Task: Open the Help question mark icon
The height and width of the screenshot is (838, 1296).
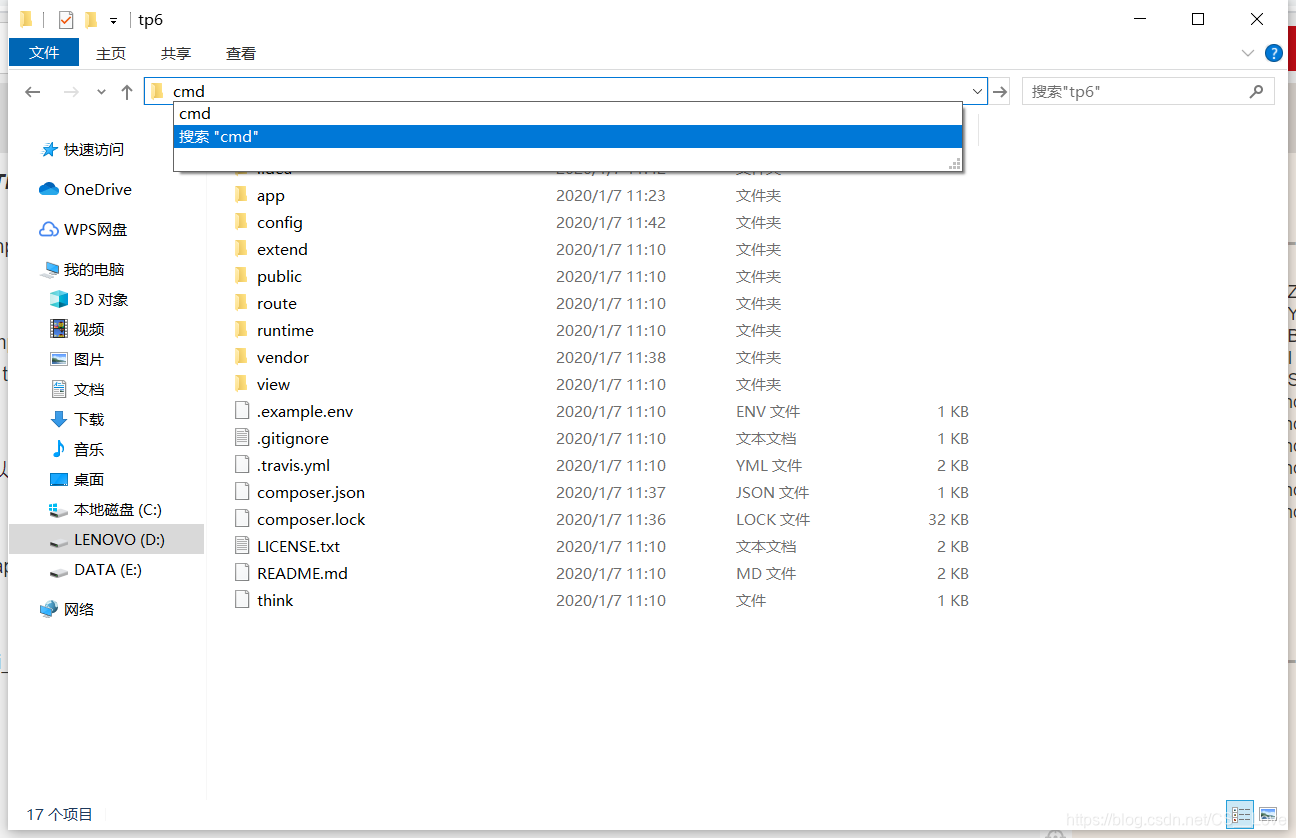Action: pyautogui.click(x=1274, y=53)
